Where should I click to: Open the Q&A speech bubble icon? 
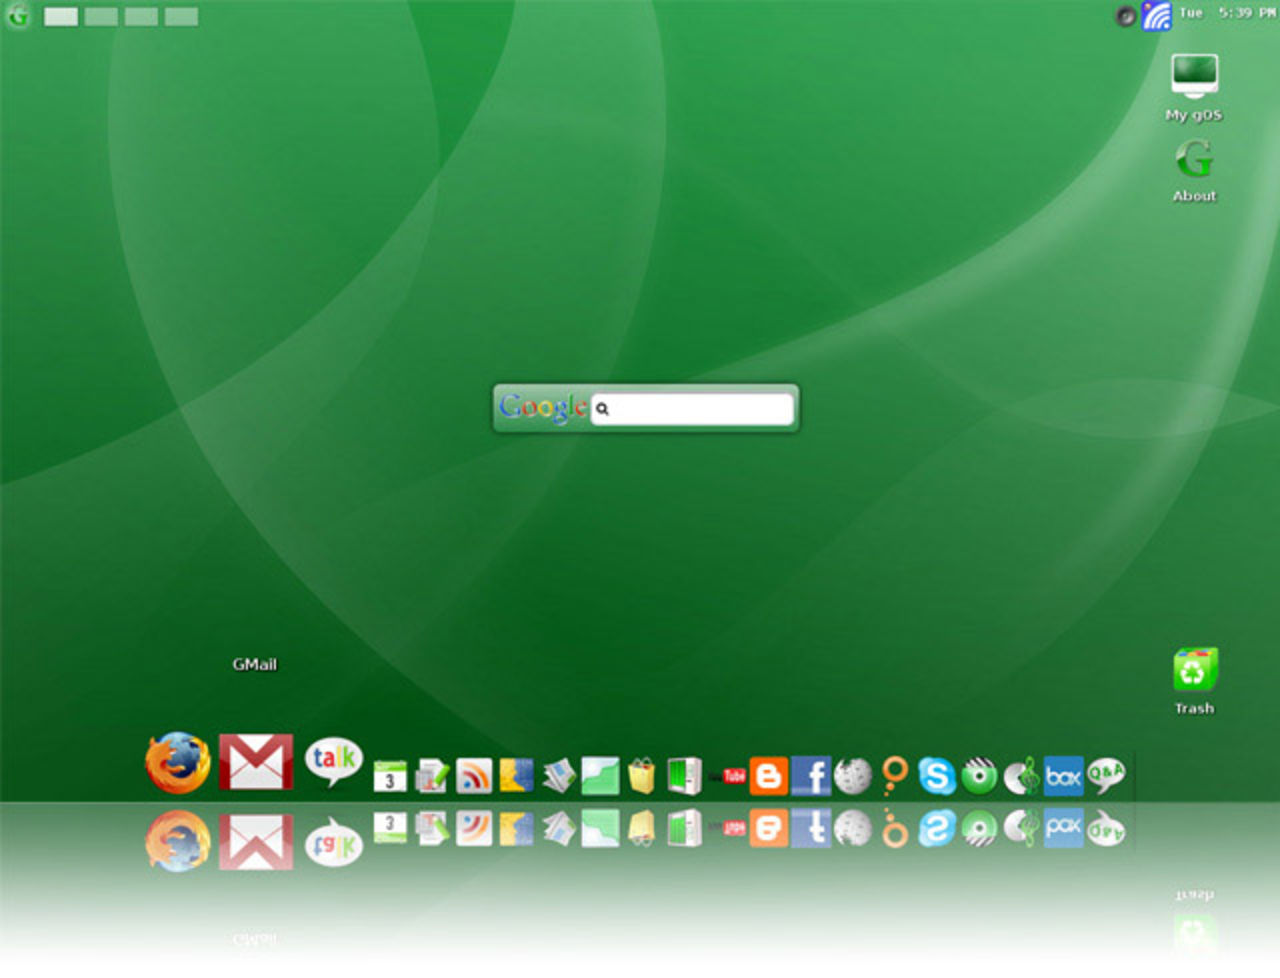tap(1105, 775)
